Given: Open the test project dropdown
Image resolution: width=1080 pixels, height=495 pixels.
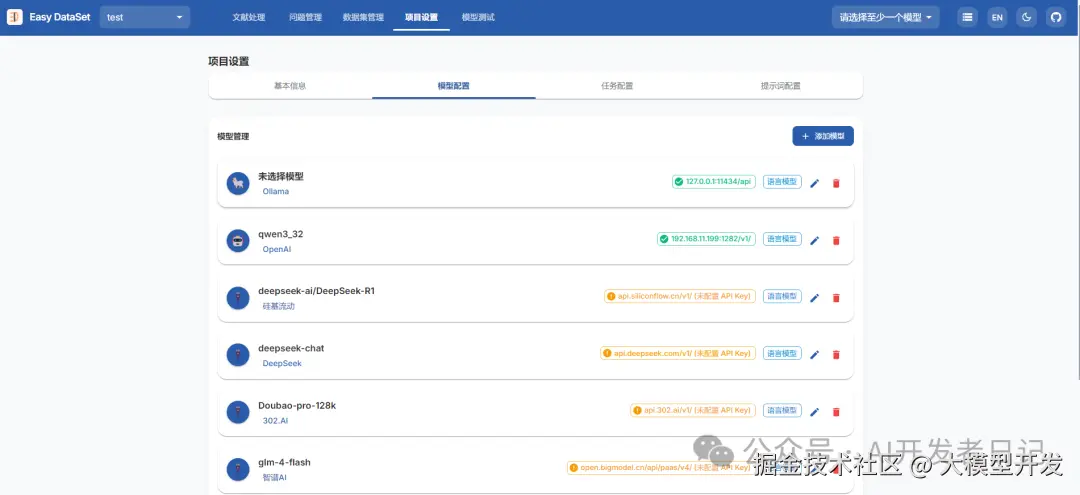Looking at the screenshot, I should pos(145,17).
